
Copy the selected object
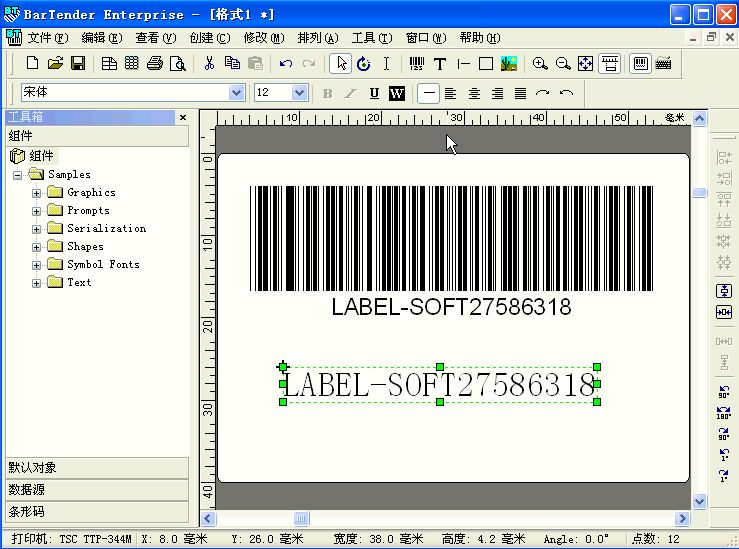click(232, 63)
